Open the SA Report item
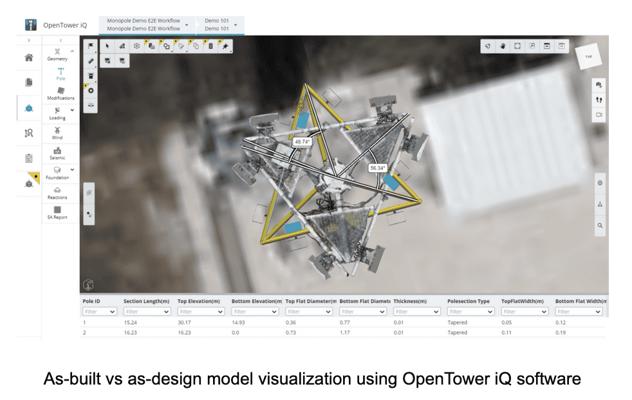This screenshot has width=632, height=400. tap(57, 212)
